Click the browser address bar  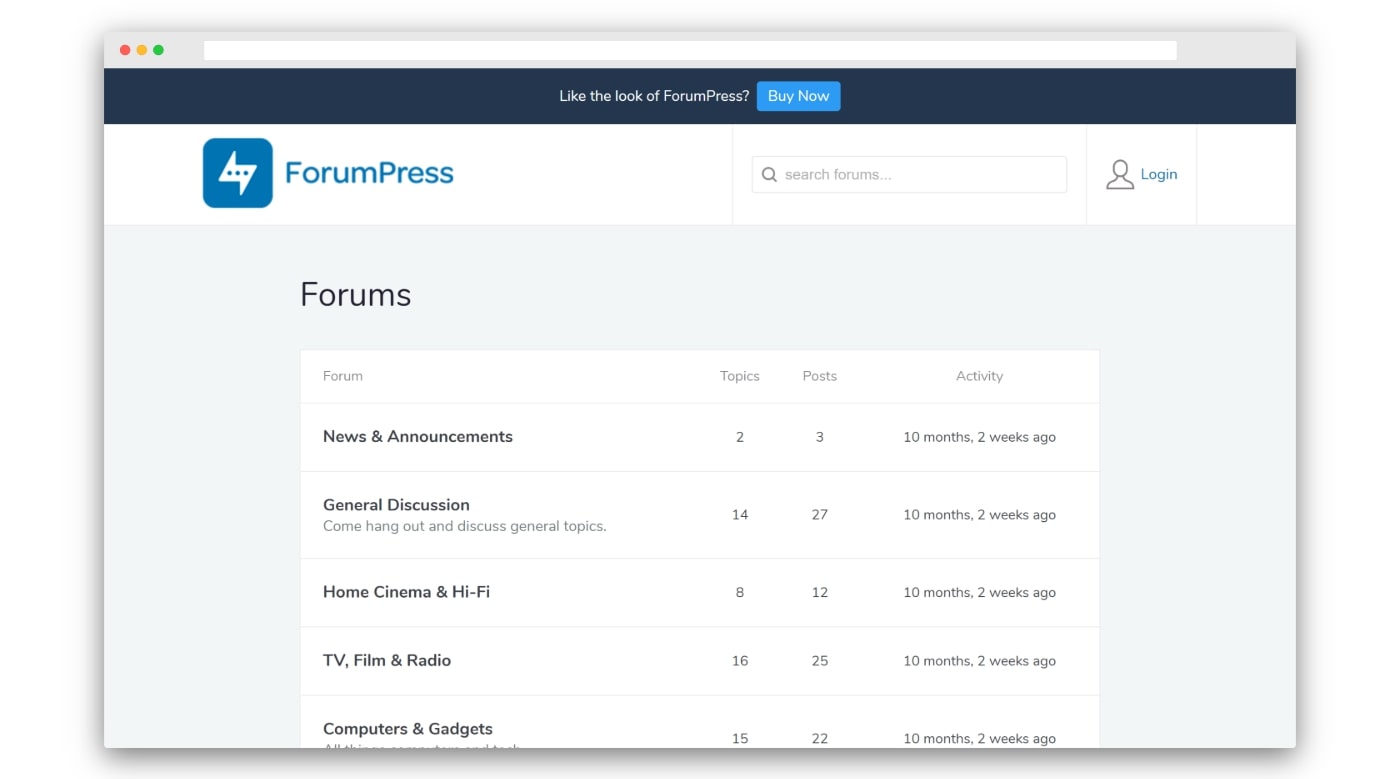(x=690, y=50)
